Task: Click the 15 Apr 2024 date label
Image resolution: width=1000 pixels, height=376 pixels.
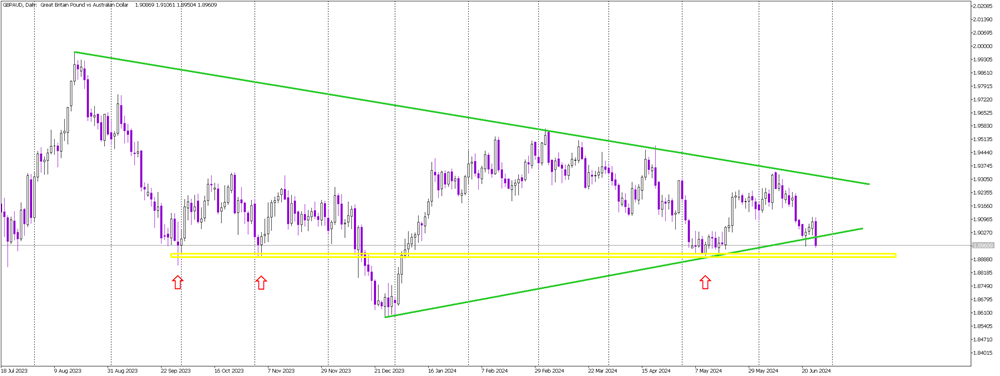Action: tap(656, 370)
